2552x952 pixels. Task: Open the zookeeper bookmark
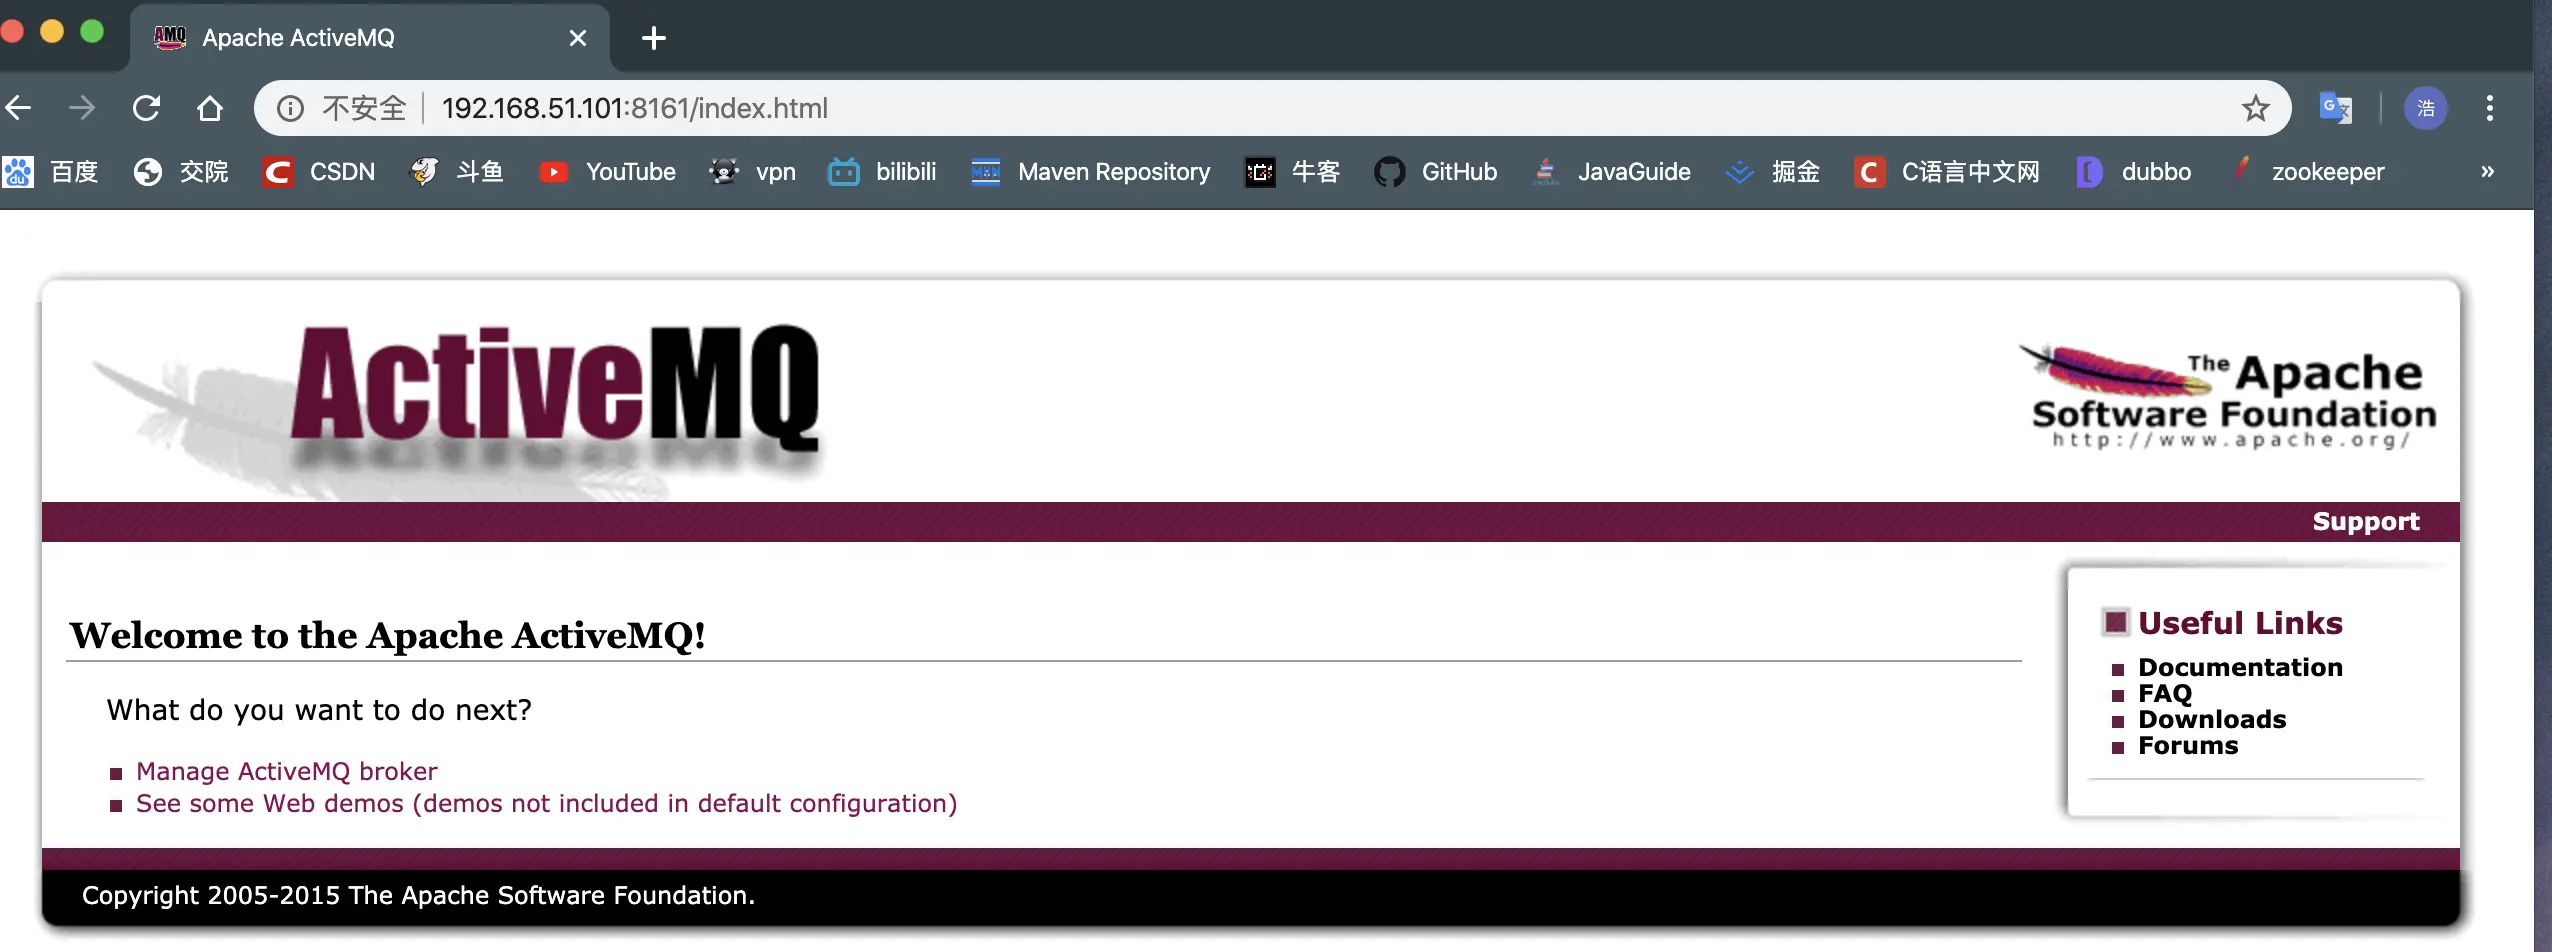pos(2306,172)
